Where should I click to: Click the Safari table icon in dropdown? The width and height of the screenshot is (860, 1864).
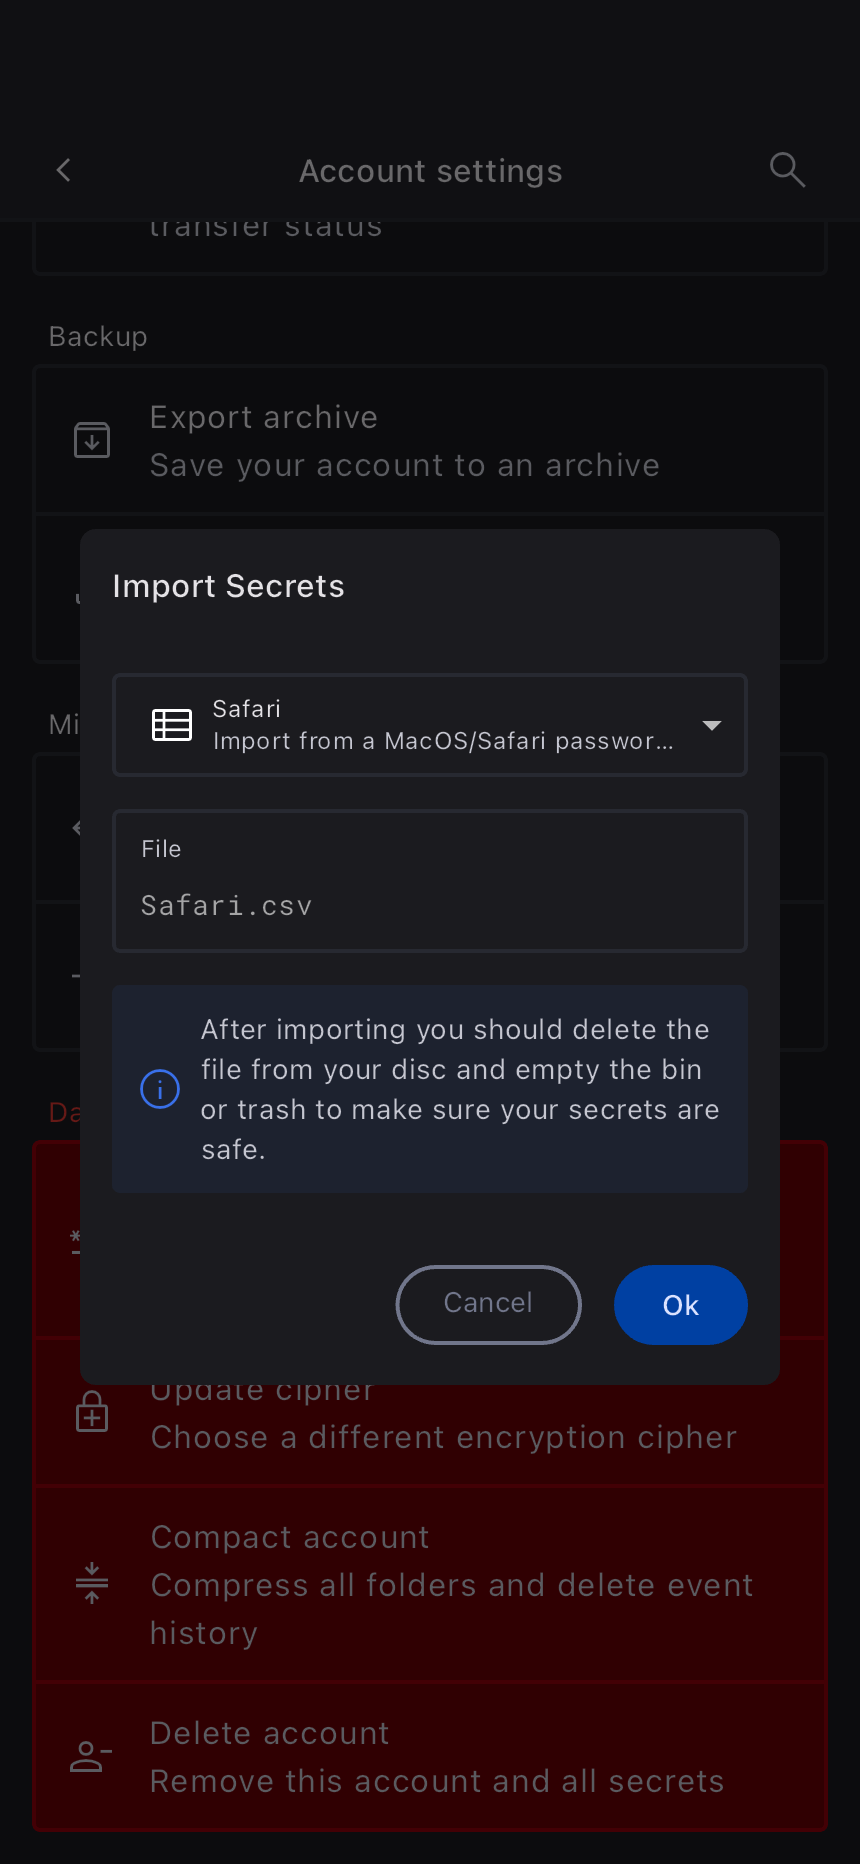coord(172,725)
